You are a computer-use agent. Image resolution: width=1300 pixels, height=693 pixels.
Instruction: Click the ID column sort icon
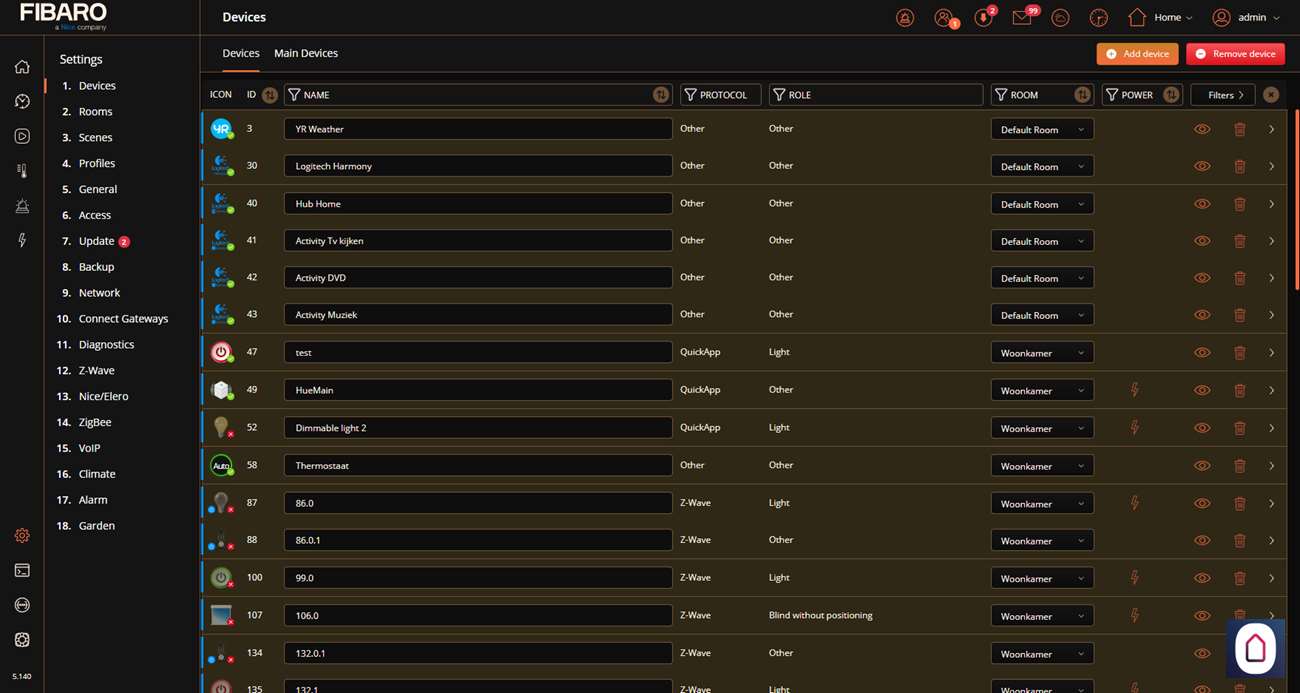[x=270, y=95]
